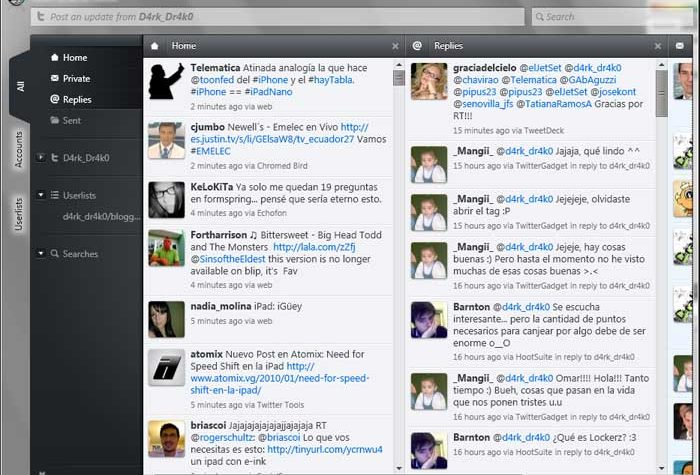The image size is (700, 475).
Task: Click #iPadNano hashtag link
Action: pos(268,92)
